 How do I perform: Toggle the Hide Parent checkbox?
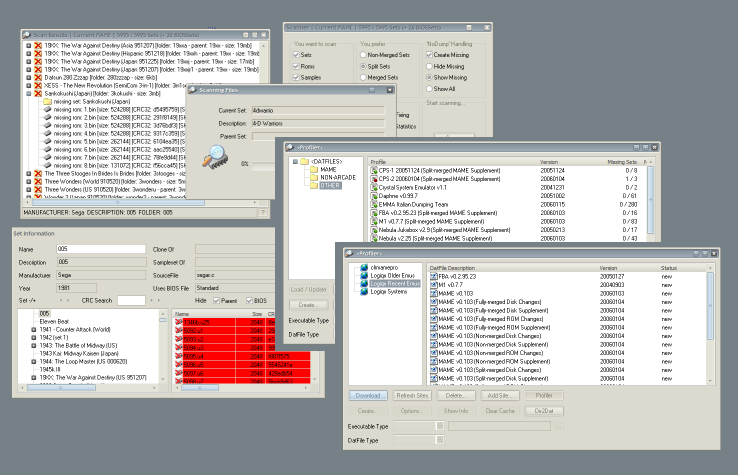pyautogui.click(x=215, y=300)
